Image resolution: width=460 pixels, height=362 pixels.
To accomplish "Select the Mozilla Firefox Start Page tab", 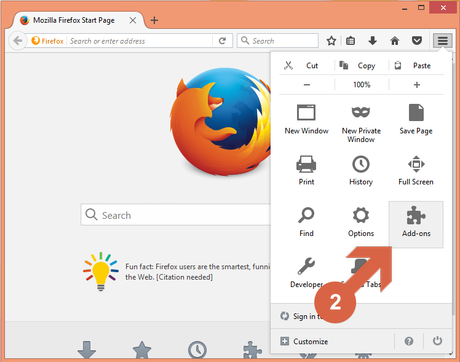I will (x=79, y=20).
